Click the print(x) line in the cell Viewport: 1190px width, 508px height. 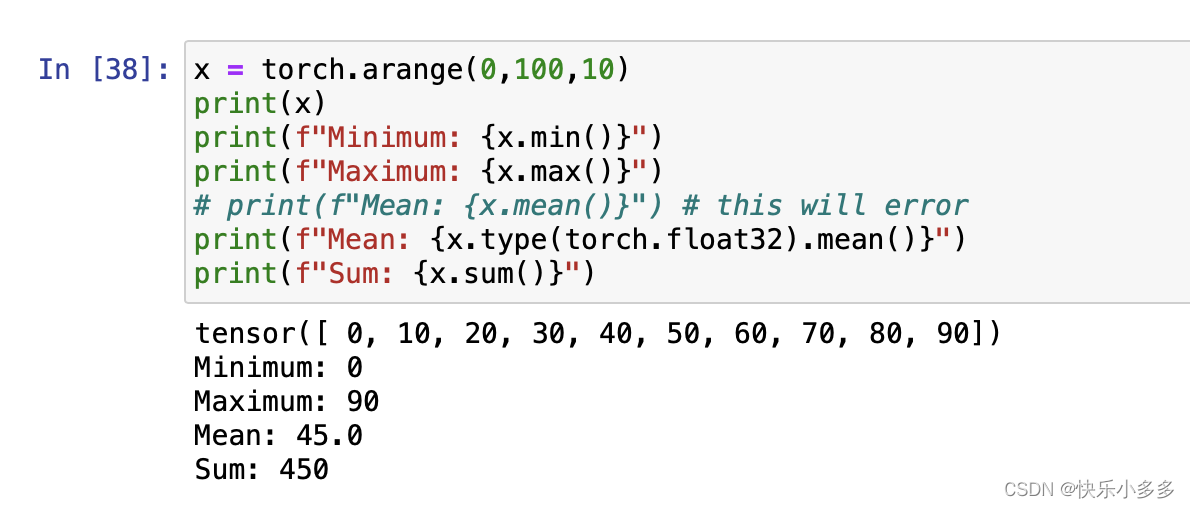260,104
